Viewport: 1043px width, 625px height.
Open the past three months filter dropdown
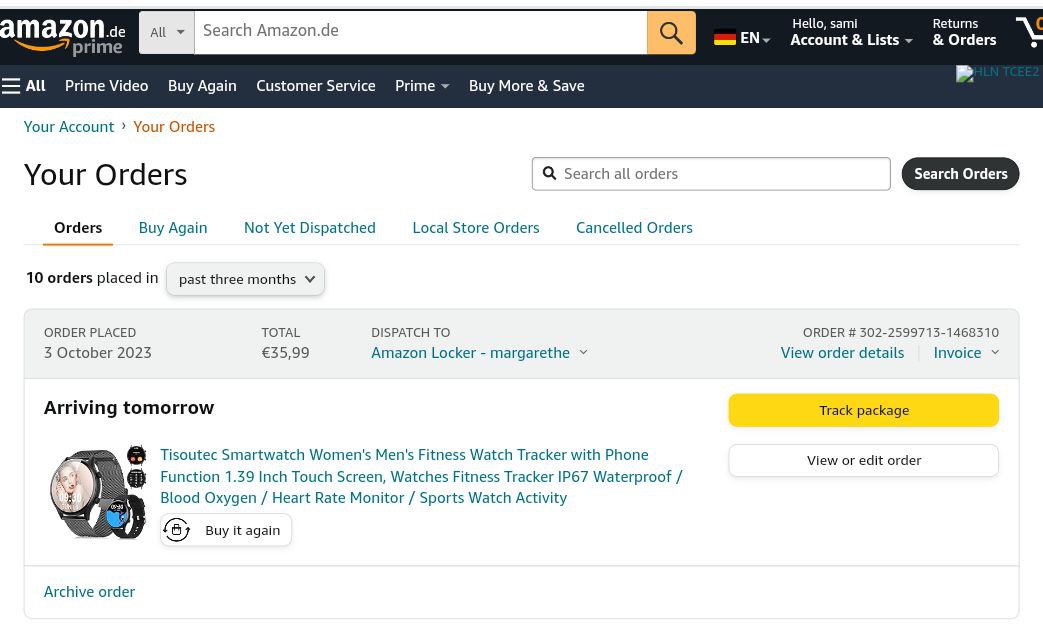point(245,279)
